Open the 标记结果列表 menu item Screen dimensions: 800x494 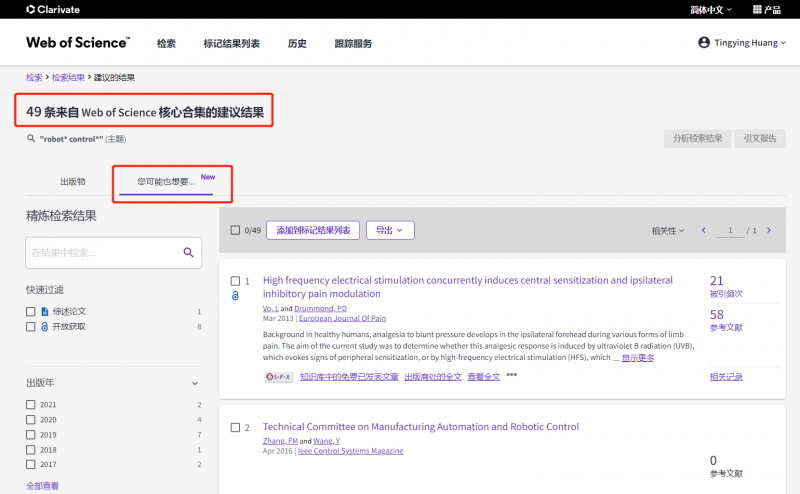231,44
